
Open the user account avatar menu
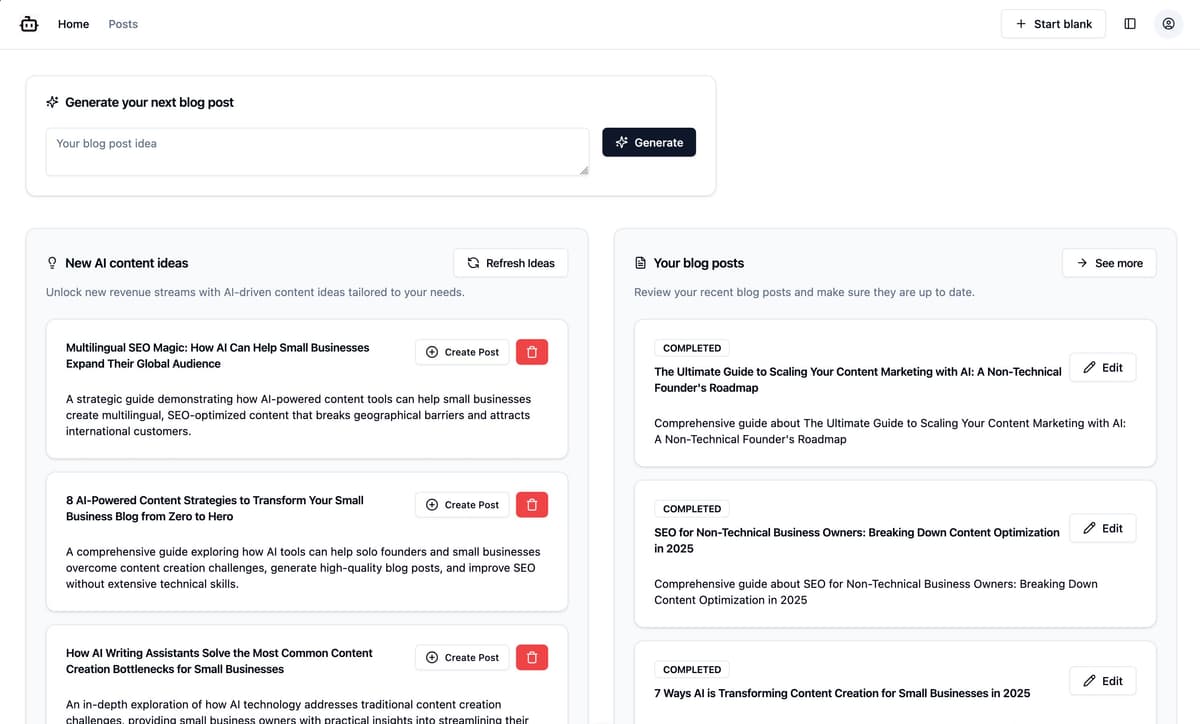click(1168, 23)
